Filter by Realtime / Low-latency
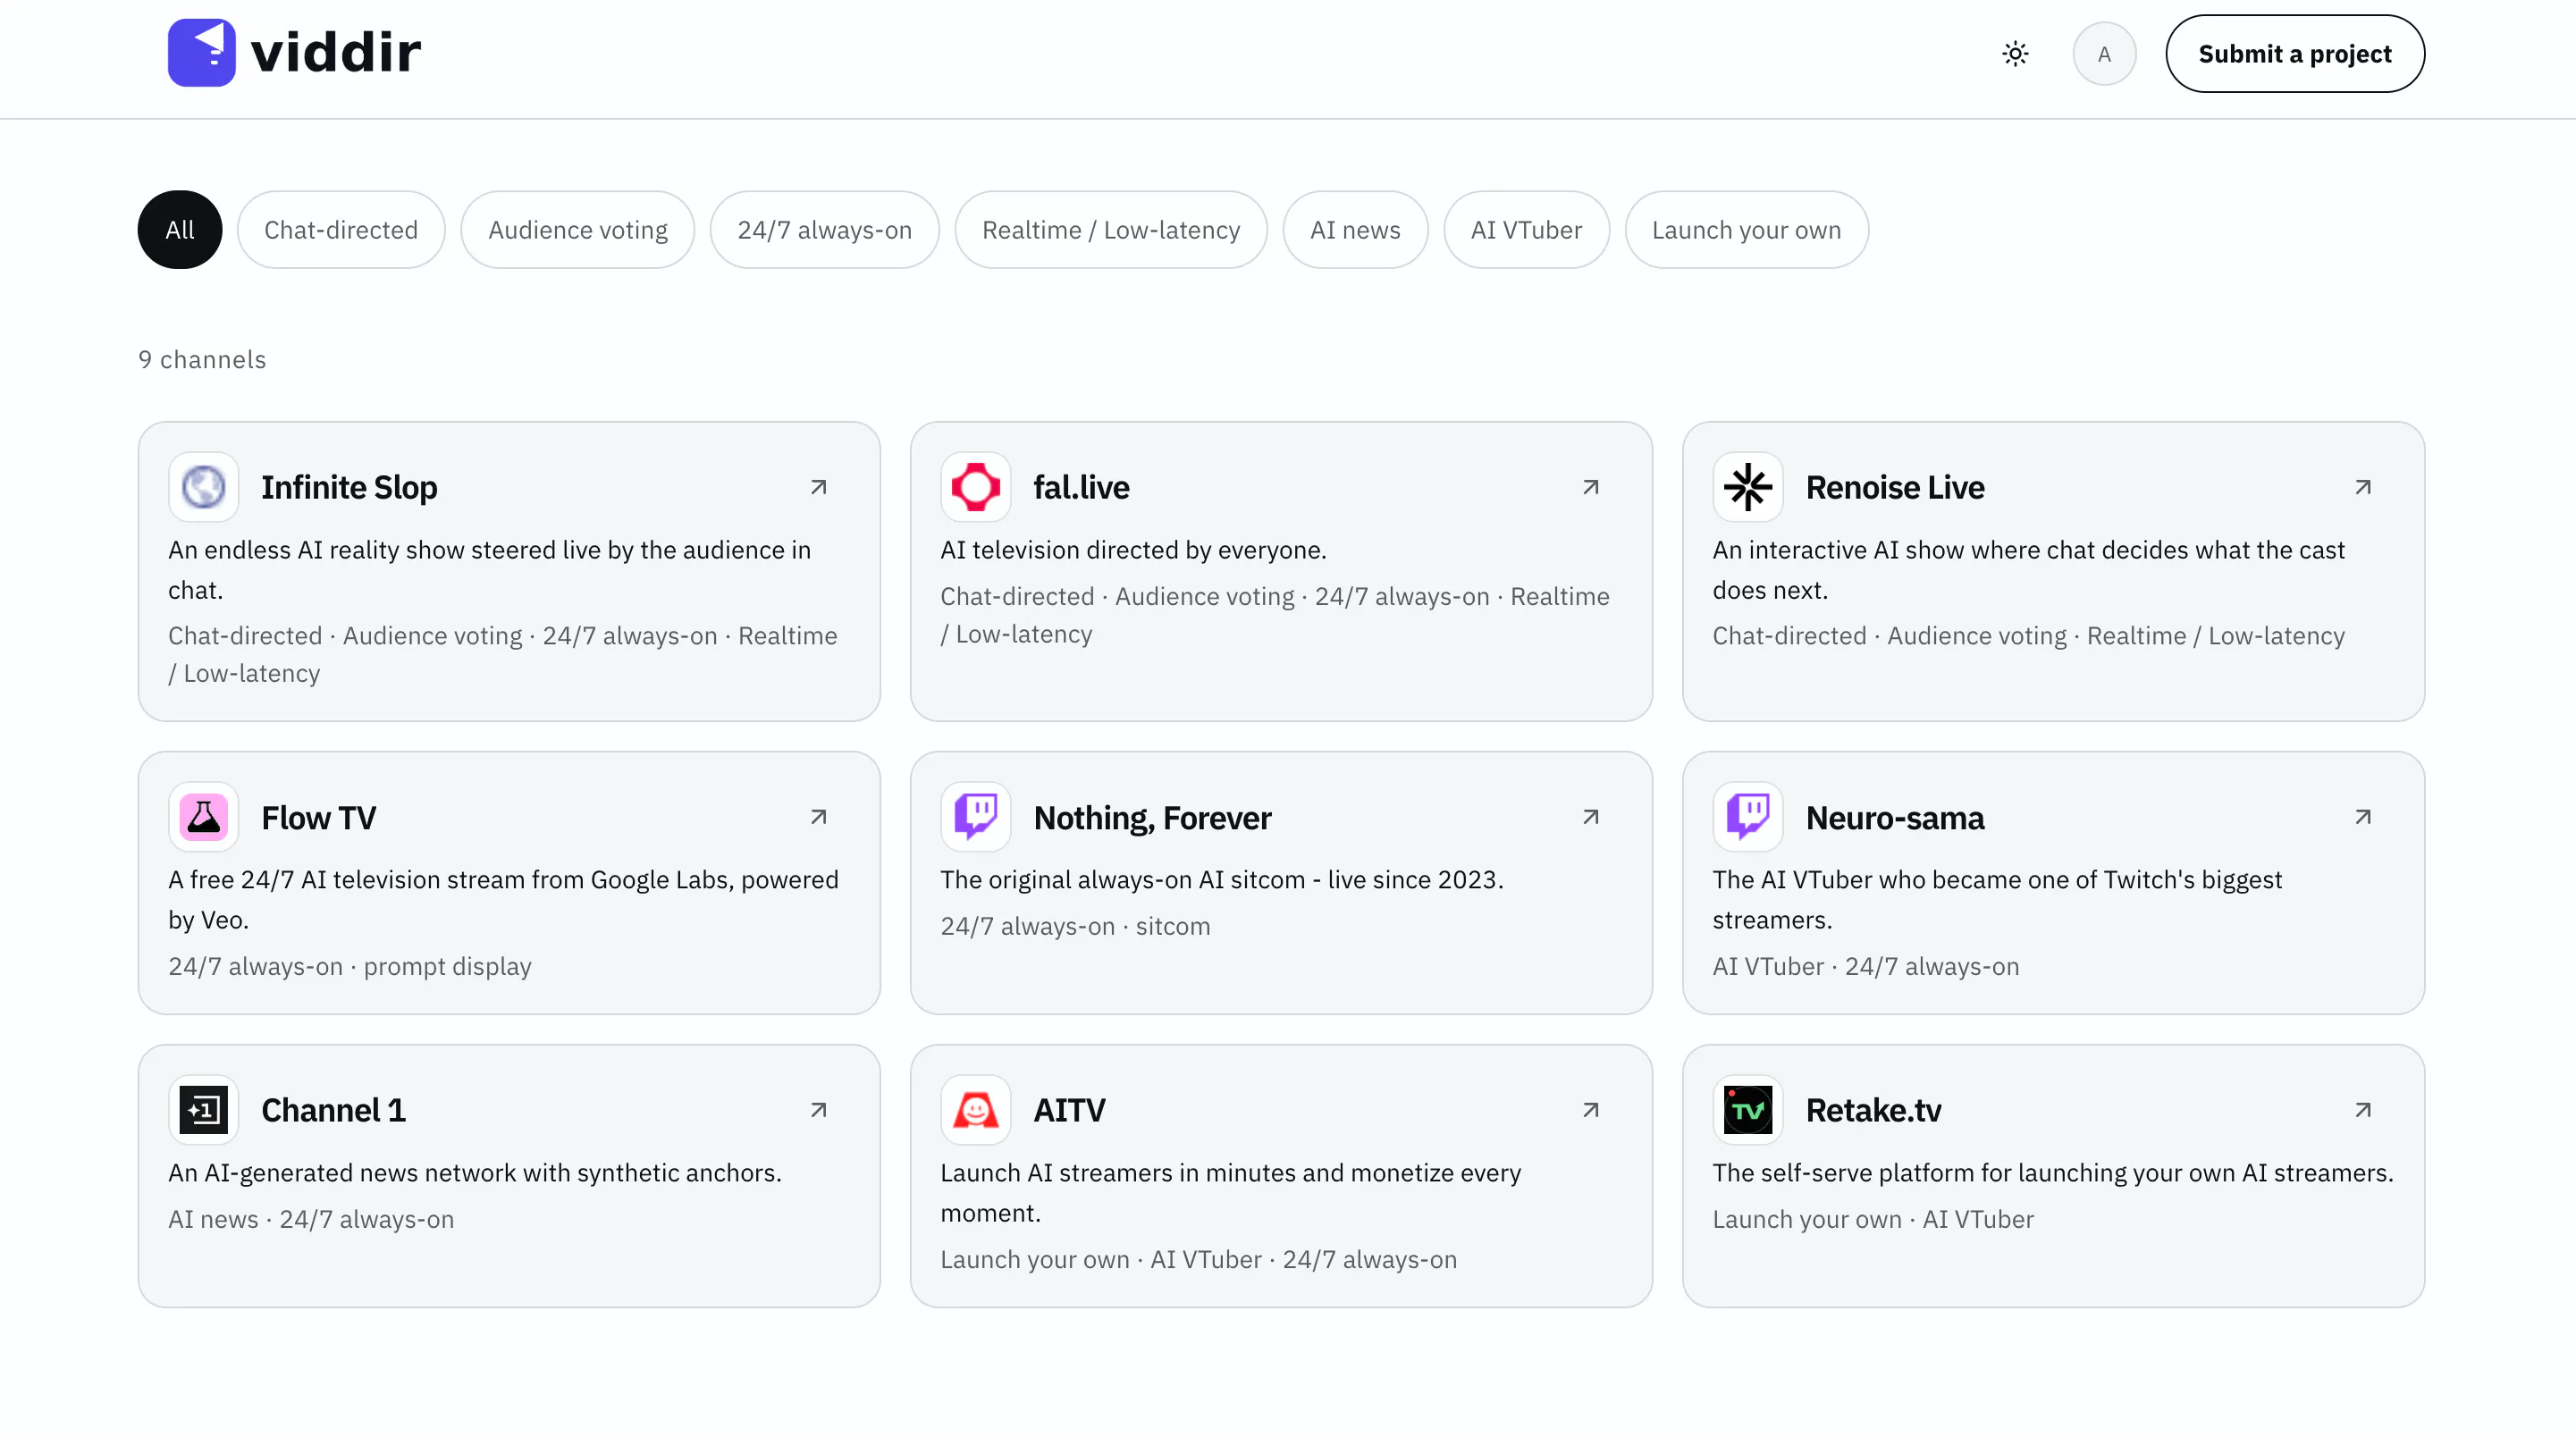The width and height of the screenshot is (2576, 1437). point(1111,230)
